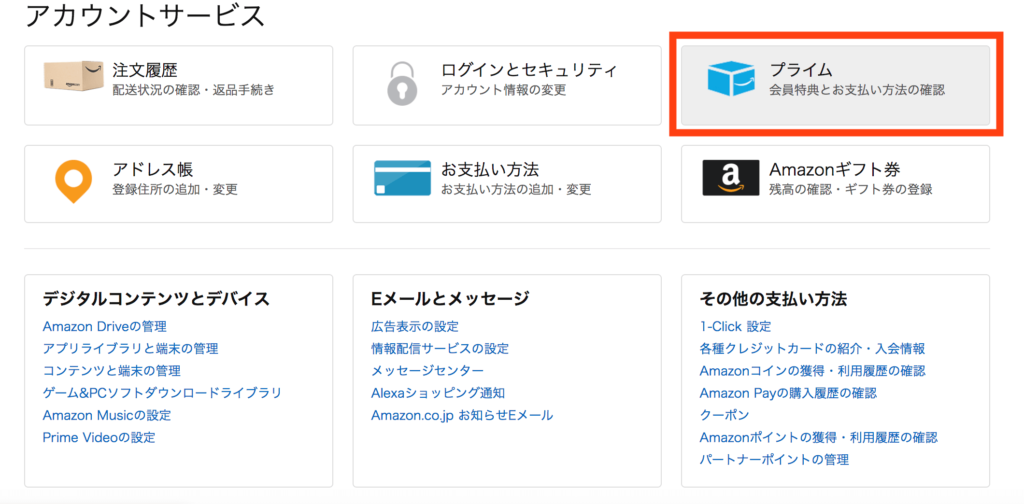
Task: Select Prime Videoの設定 link
Action: [99, 437]
